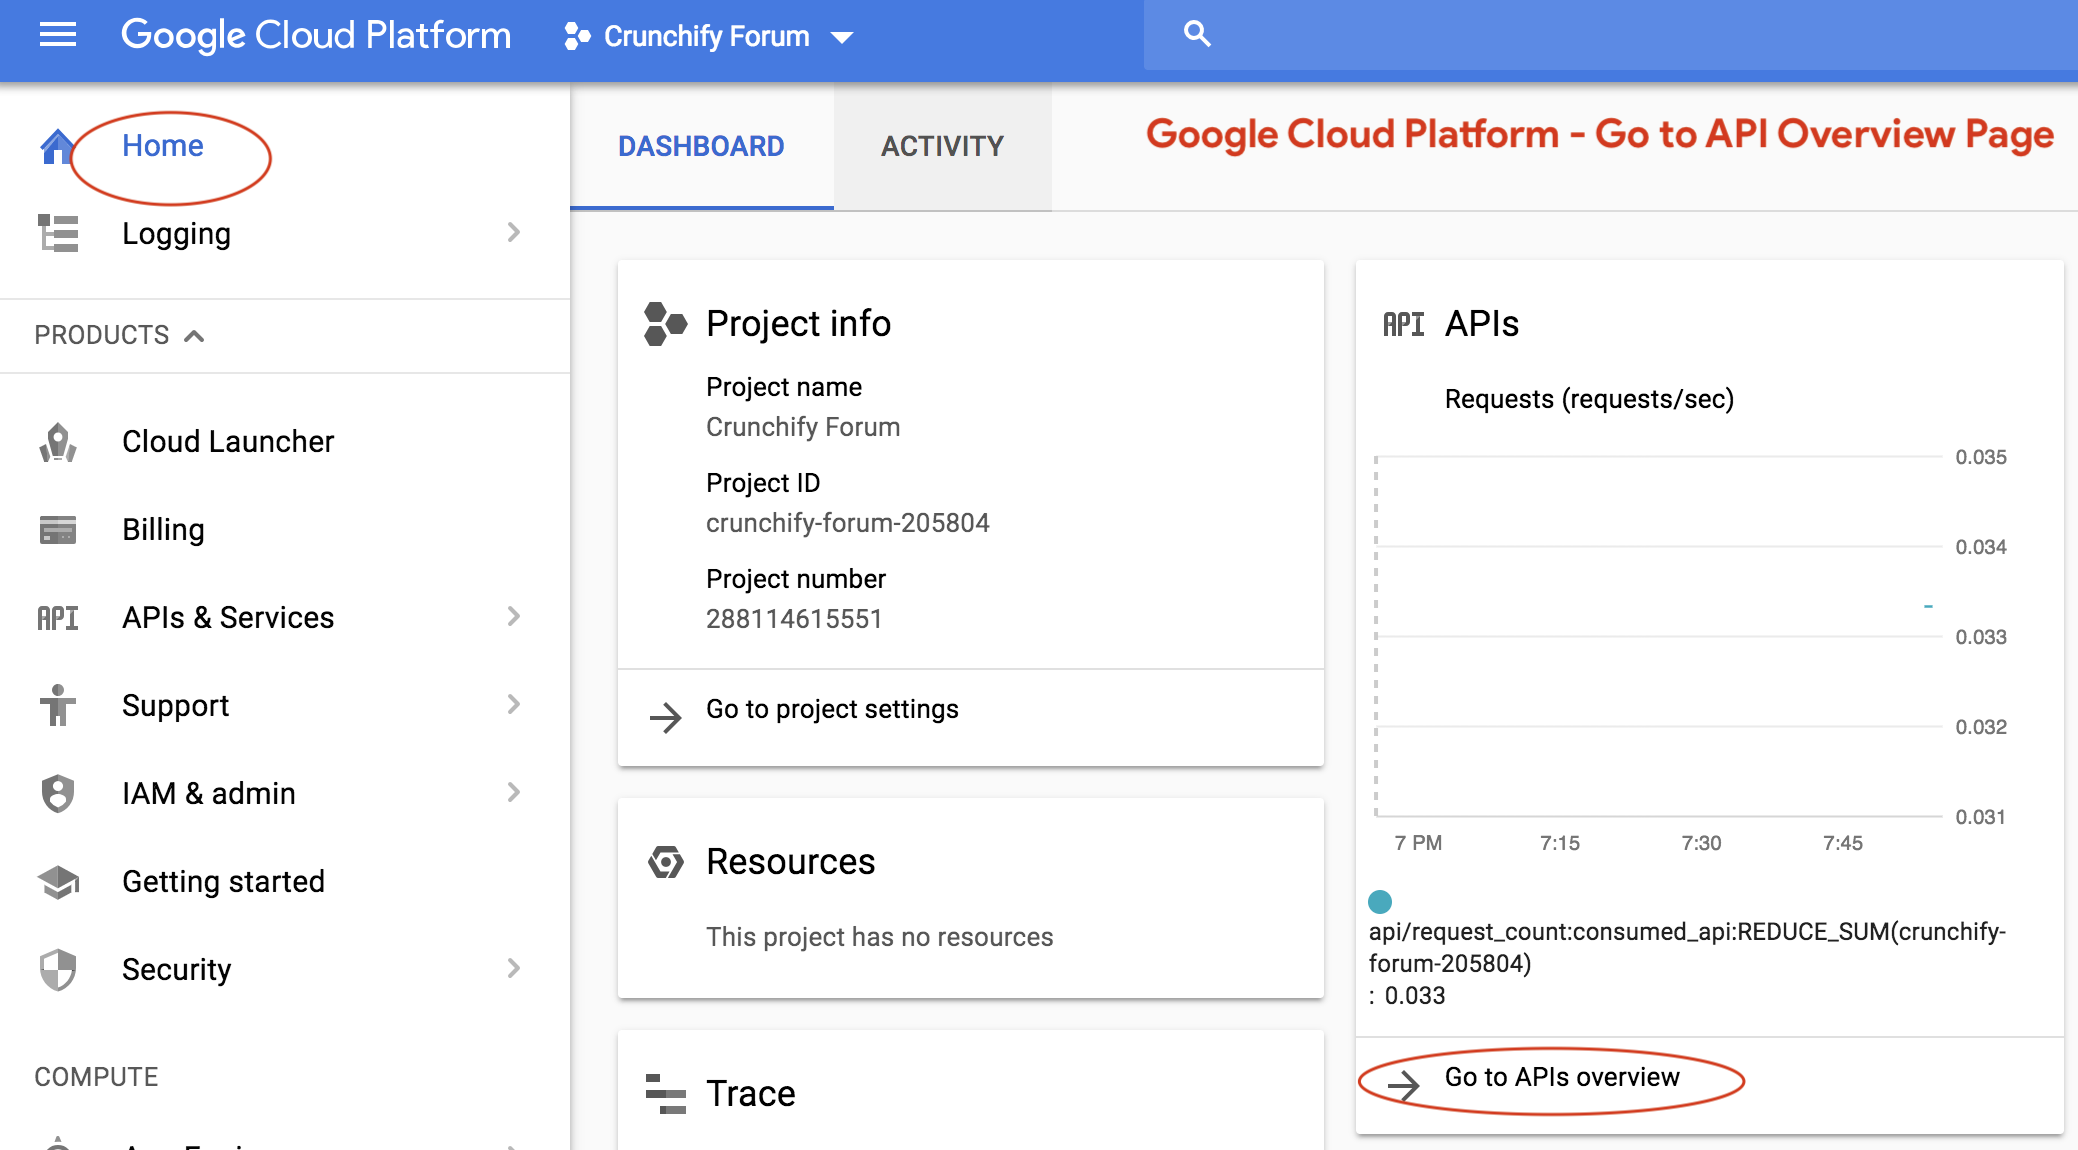This screenshot has height=1150, width=2078.
Task: Select Home in the sidebar
Action: point(163,146)
